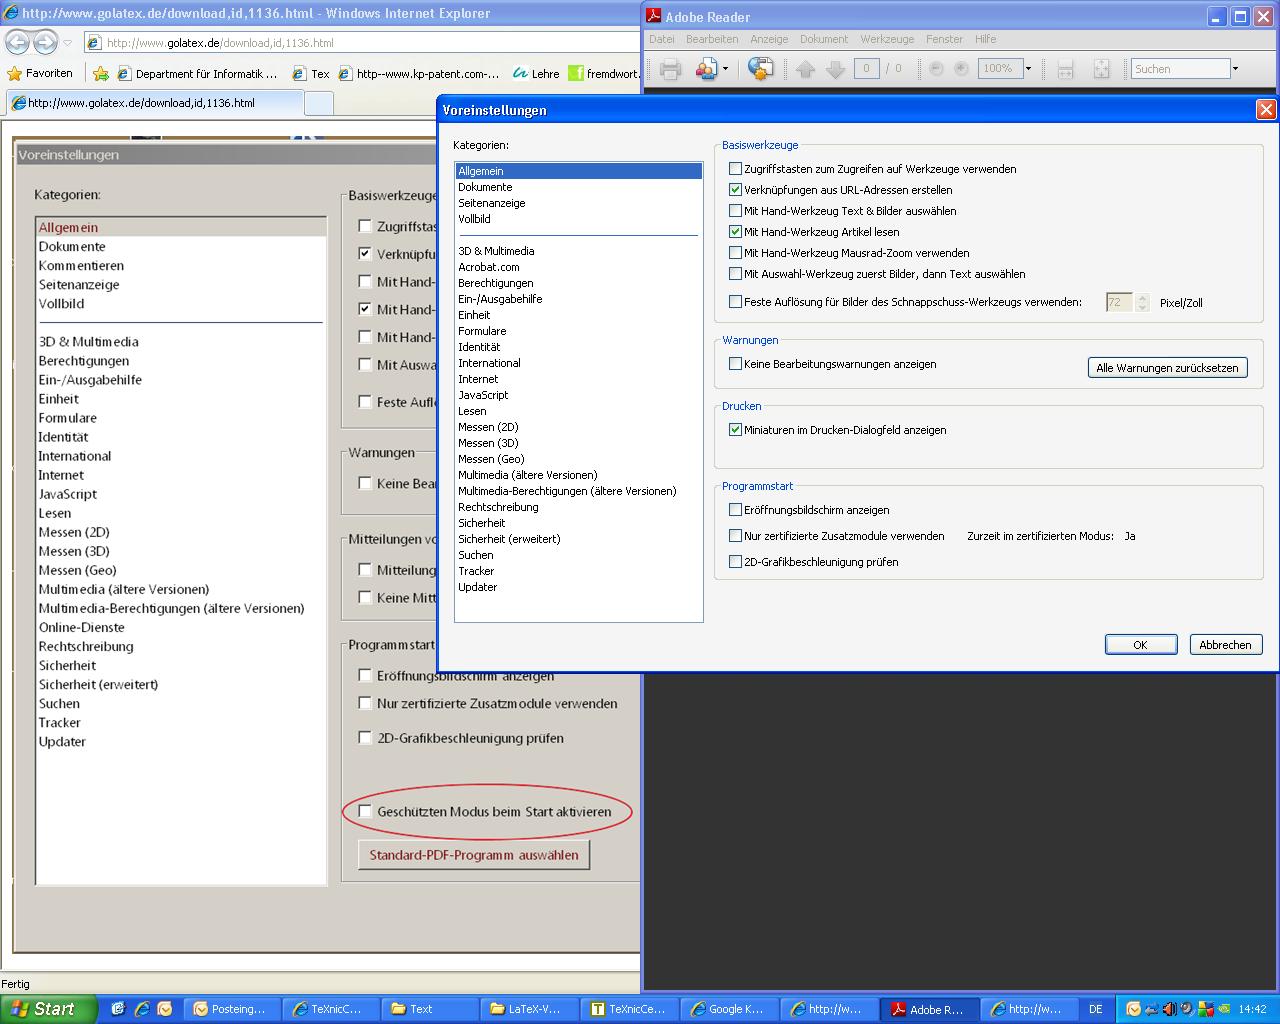Click the Internet Explorer forward arrow
Viewport: 1280px width, 1024px height.
(45, 42)
